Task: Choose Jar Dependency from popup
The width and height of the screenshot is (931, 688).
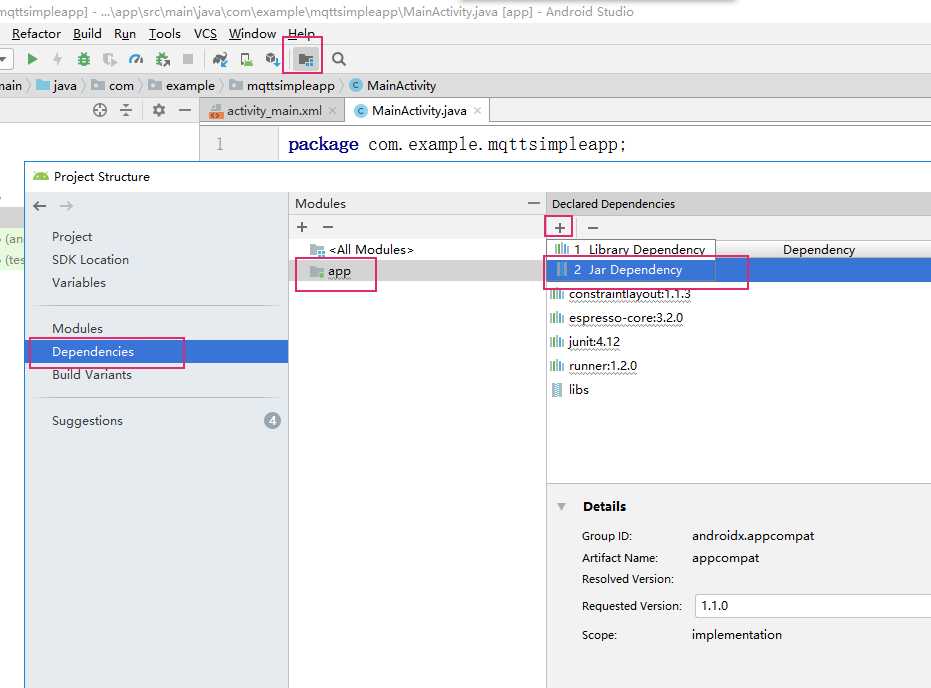Action: [x=631, y=270]
